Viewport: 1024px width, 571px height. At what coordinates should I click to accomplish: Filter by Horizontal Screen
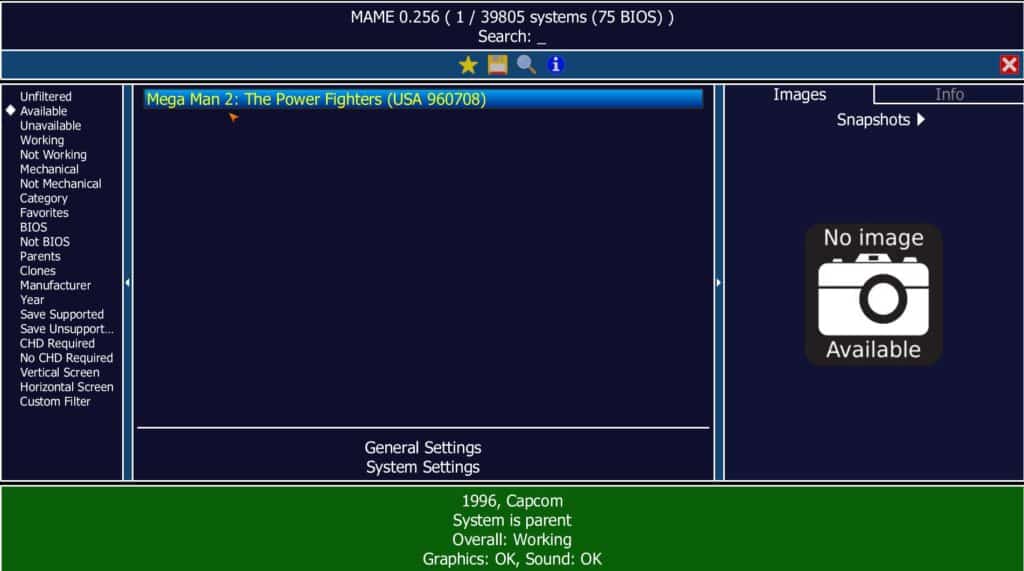click(x=67, y=387)
